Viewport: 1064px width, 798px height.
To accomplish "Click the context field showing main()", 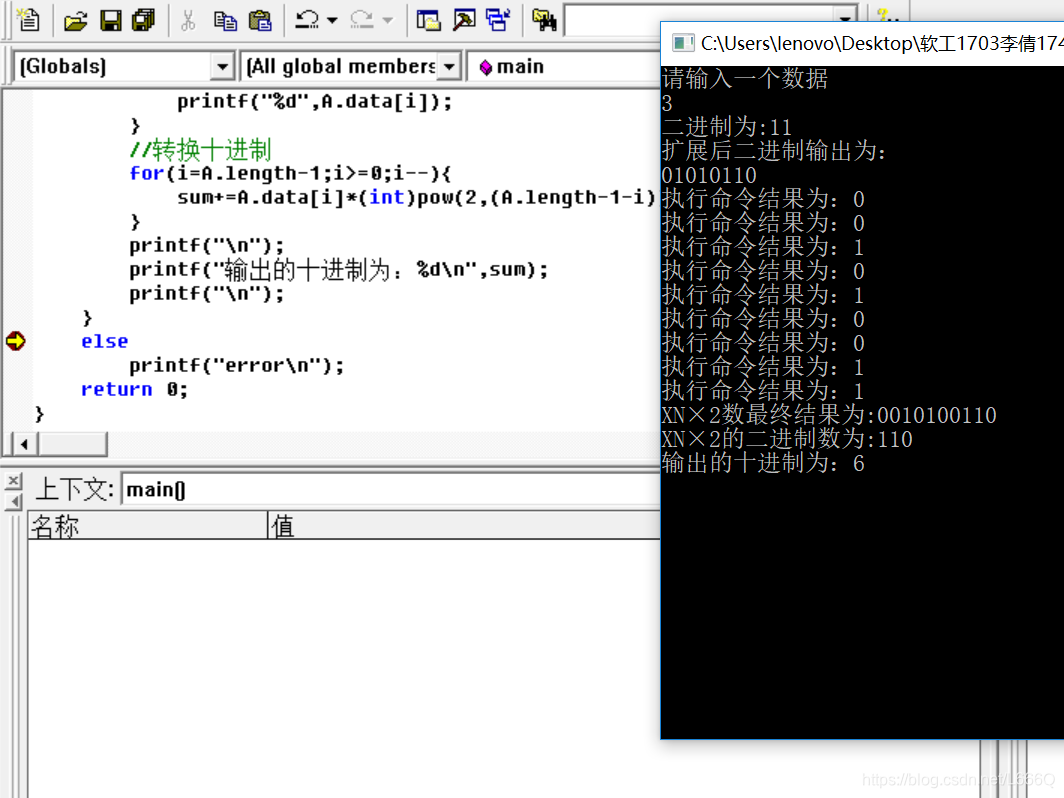I will click(391, 489).
